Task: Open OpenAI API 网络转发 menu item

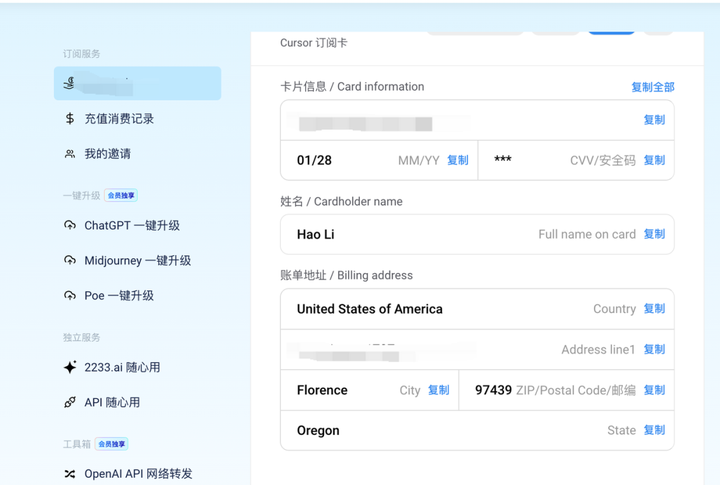Action: [x=137, y=474]
